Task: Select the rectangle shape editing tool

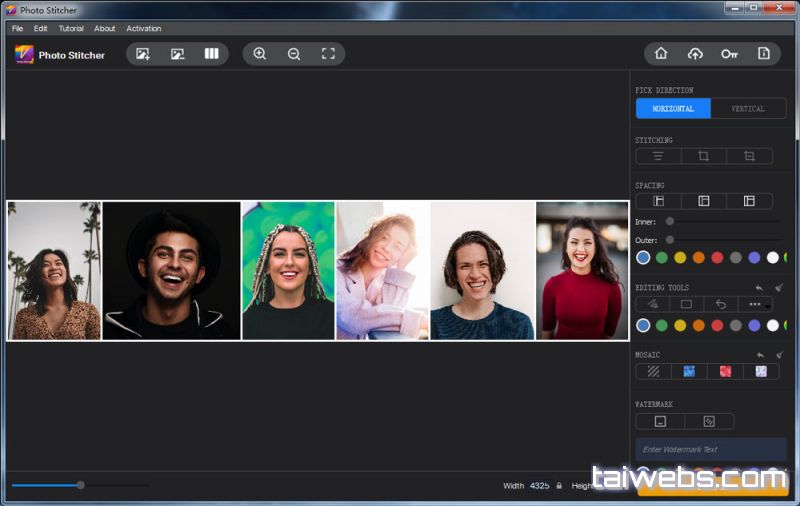Action: tap(686, 304)
